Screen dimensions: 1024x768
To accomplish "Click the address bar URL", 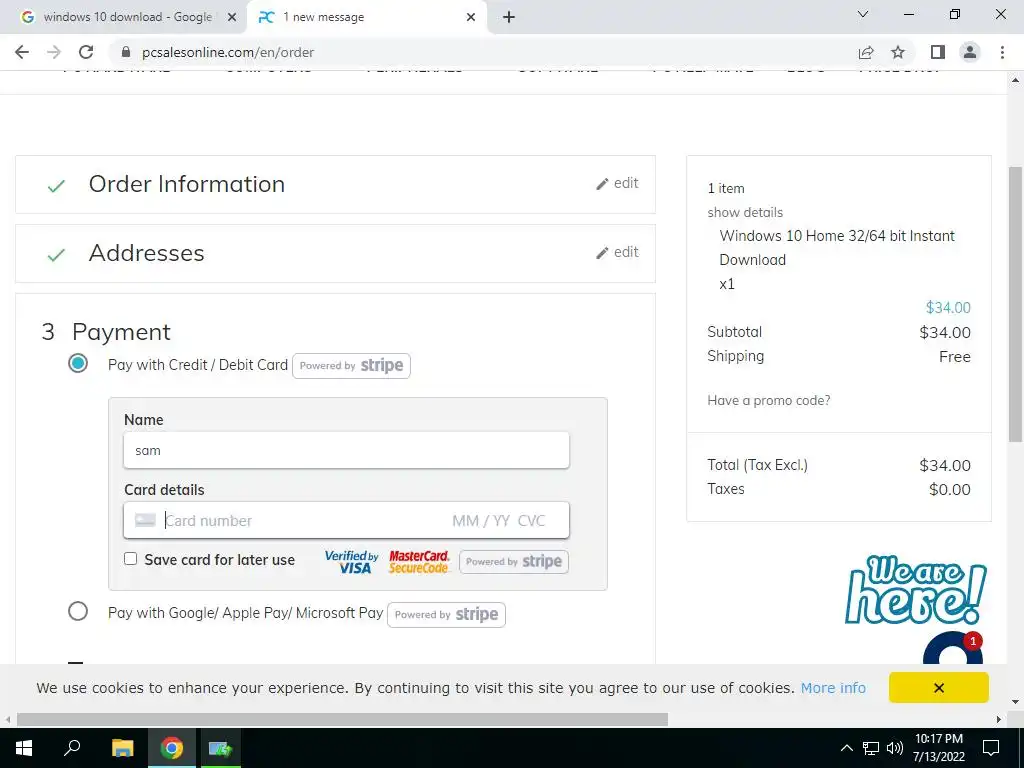I will coord(228,52).
